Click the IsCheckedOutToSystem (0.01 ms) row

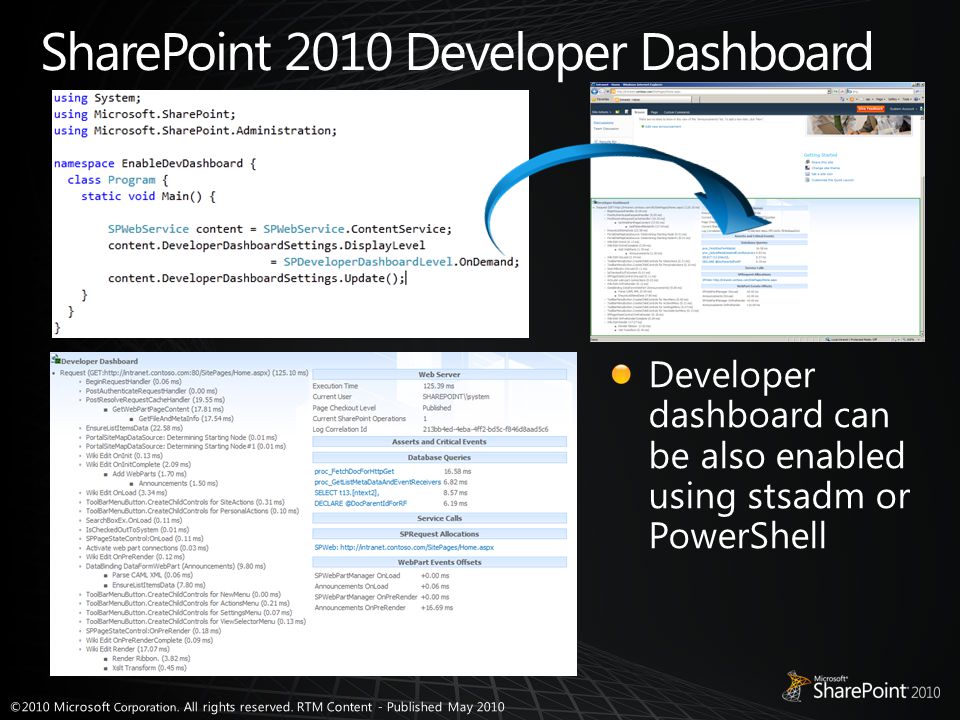(x=137, y=530)
